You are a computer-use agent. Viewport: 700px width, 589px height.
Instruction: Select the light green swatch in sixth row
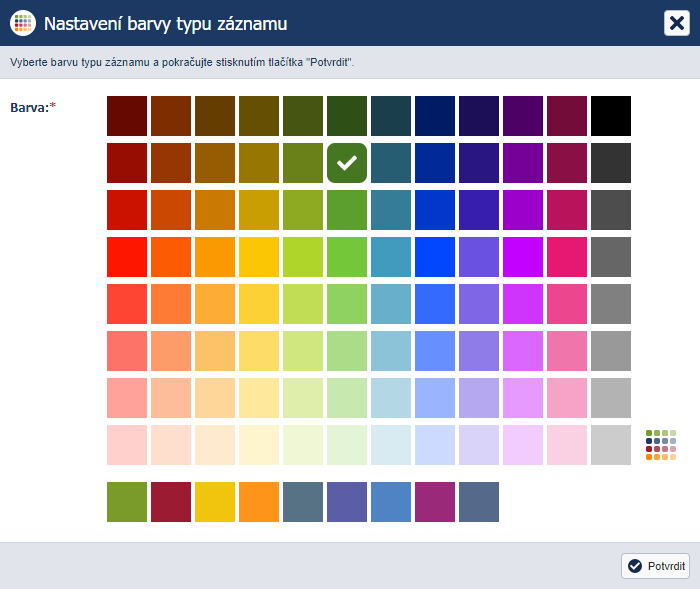coord(347,351)
